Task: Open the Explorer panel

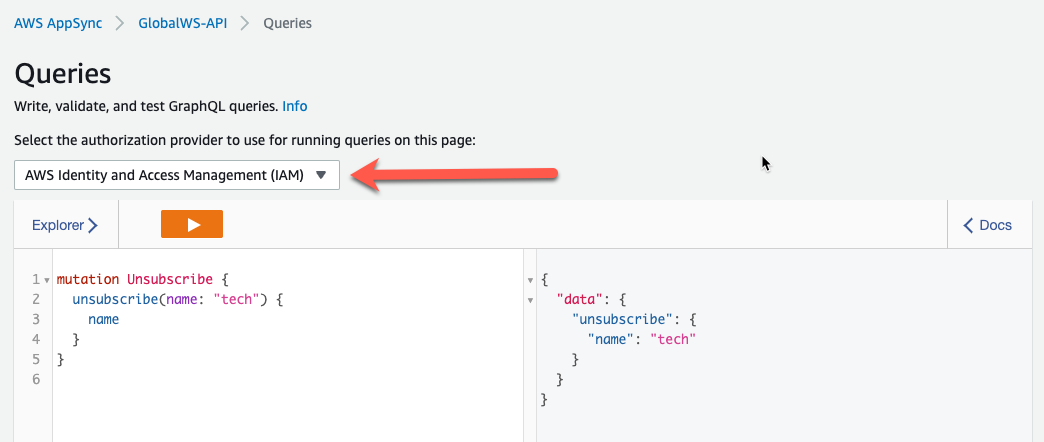Action: coord(65,225)
